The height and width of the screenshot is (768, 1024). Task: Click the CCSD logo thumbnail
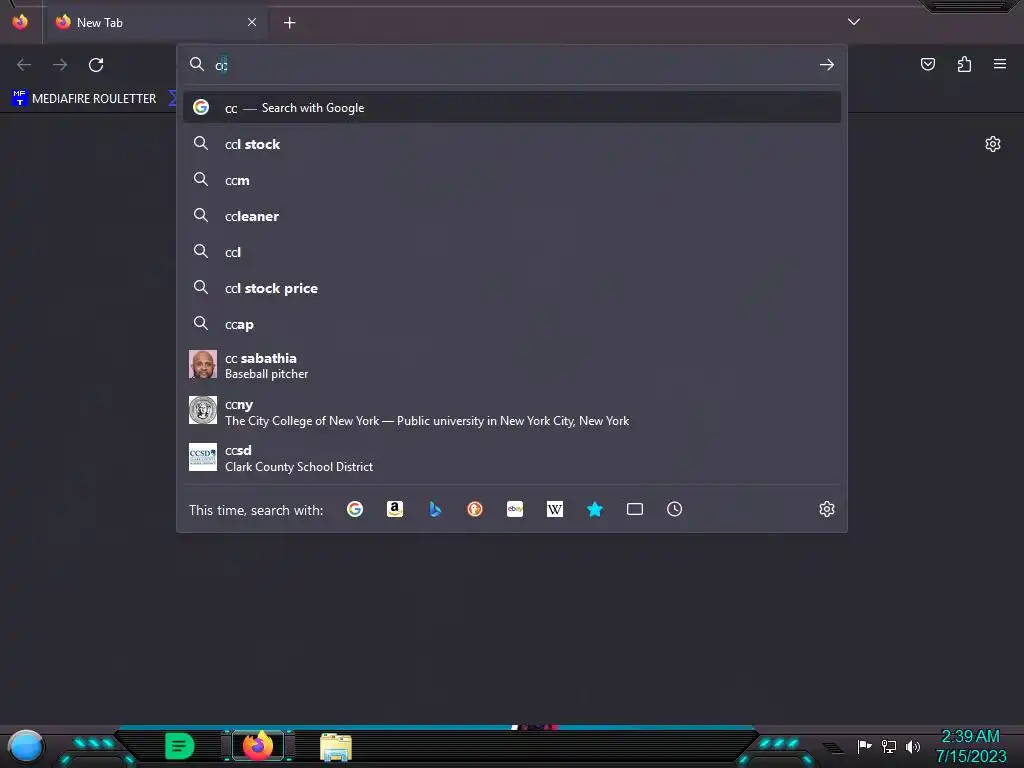tap(202, 457)
